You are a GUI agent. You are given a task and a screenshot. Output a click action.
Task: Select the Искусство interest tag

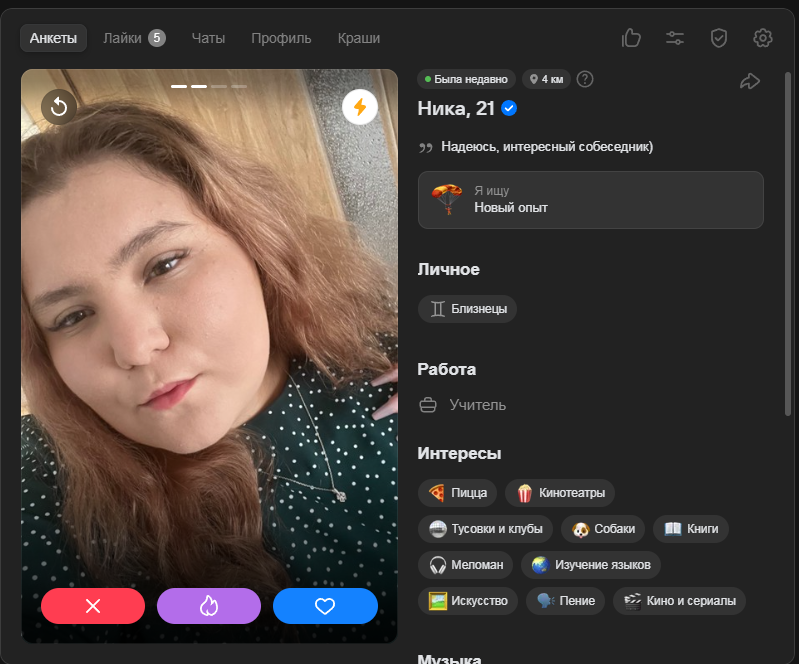point(468,601)
